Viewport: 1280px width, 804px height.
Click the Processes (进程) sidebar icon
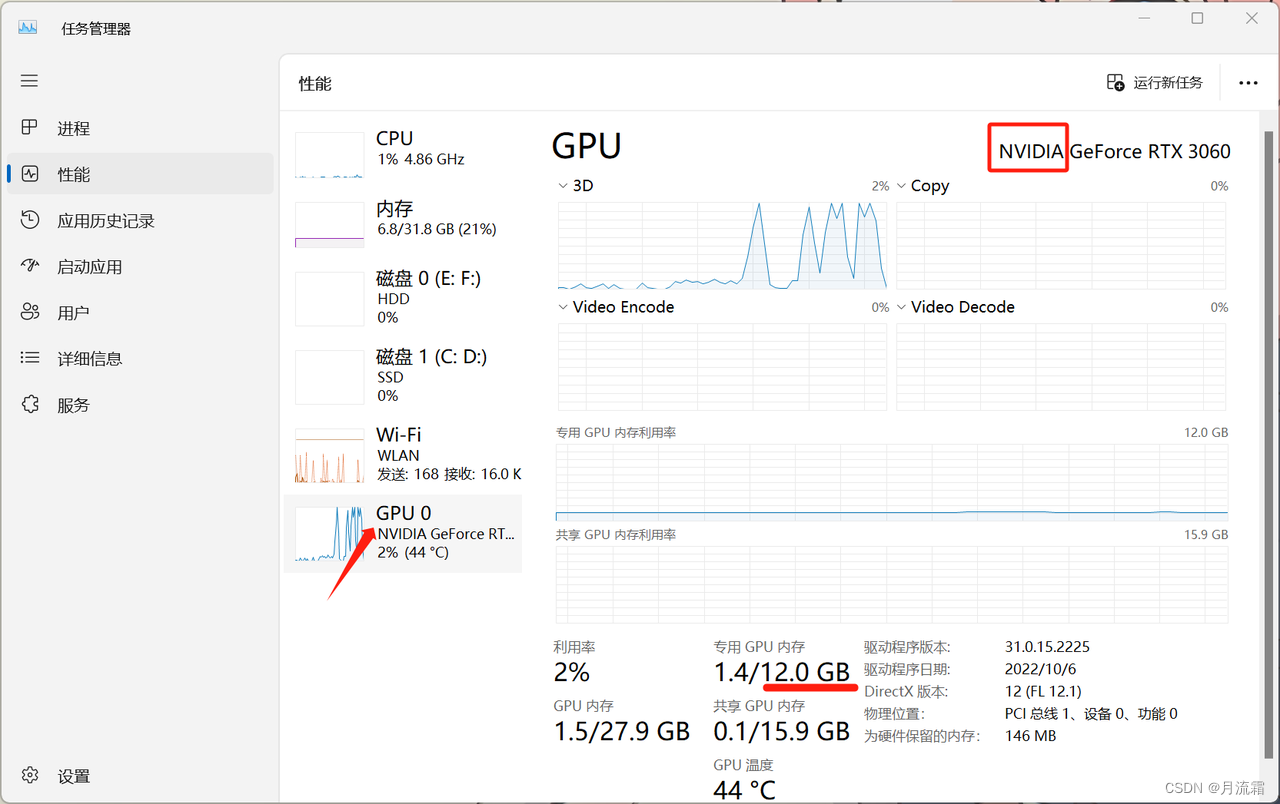(30, 128)
